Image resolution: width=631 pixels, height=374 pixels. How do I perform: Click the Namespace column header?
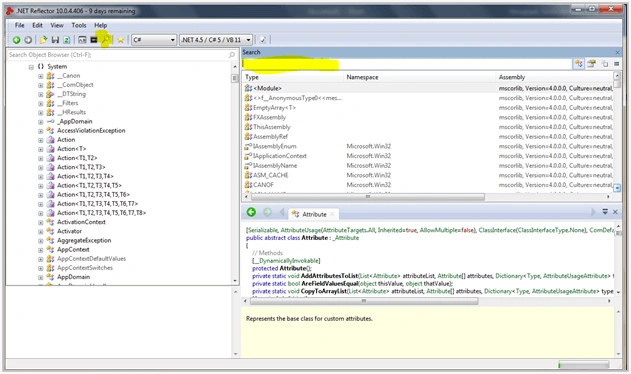pyautogui.click(x=419, y=77)
